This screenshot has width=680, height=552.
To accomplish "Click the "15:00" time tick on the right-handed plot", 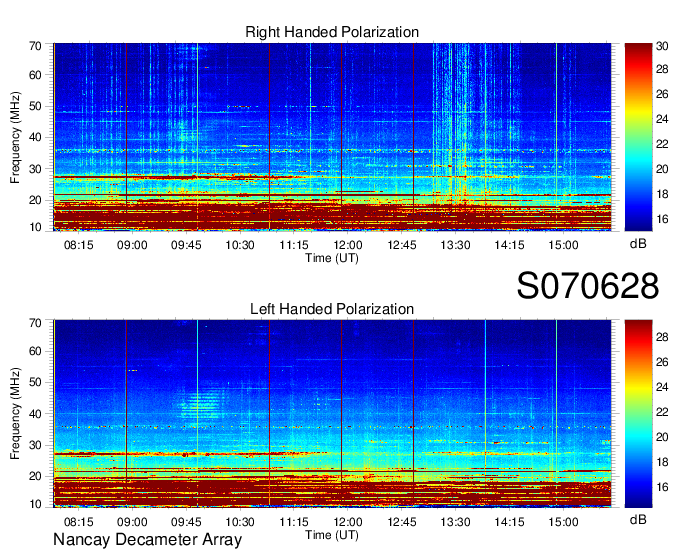I will (x=563, y=245).
